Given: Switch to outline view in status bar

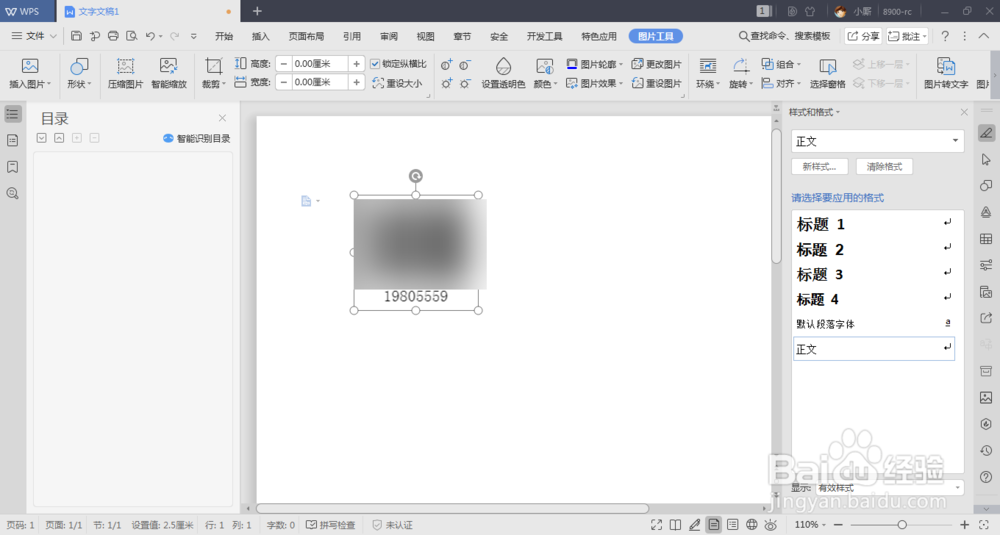Looking at the screenshot, I should click(x=733, y=525).
